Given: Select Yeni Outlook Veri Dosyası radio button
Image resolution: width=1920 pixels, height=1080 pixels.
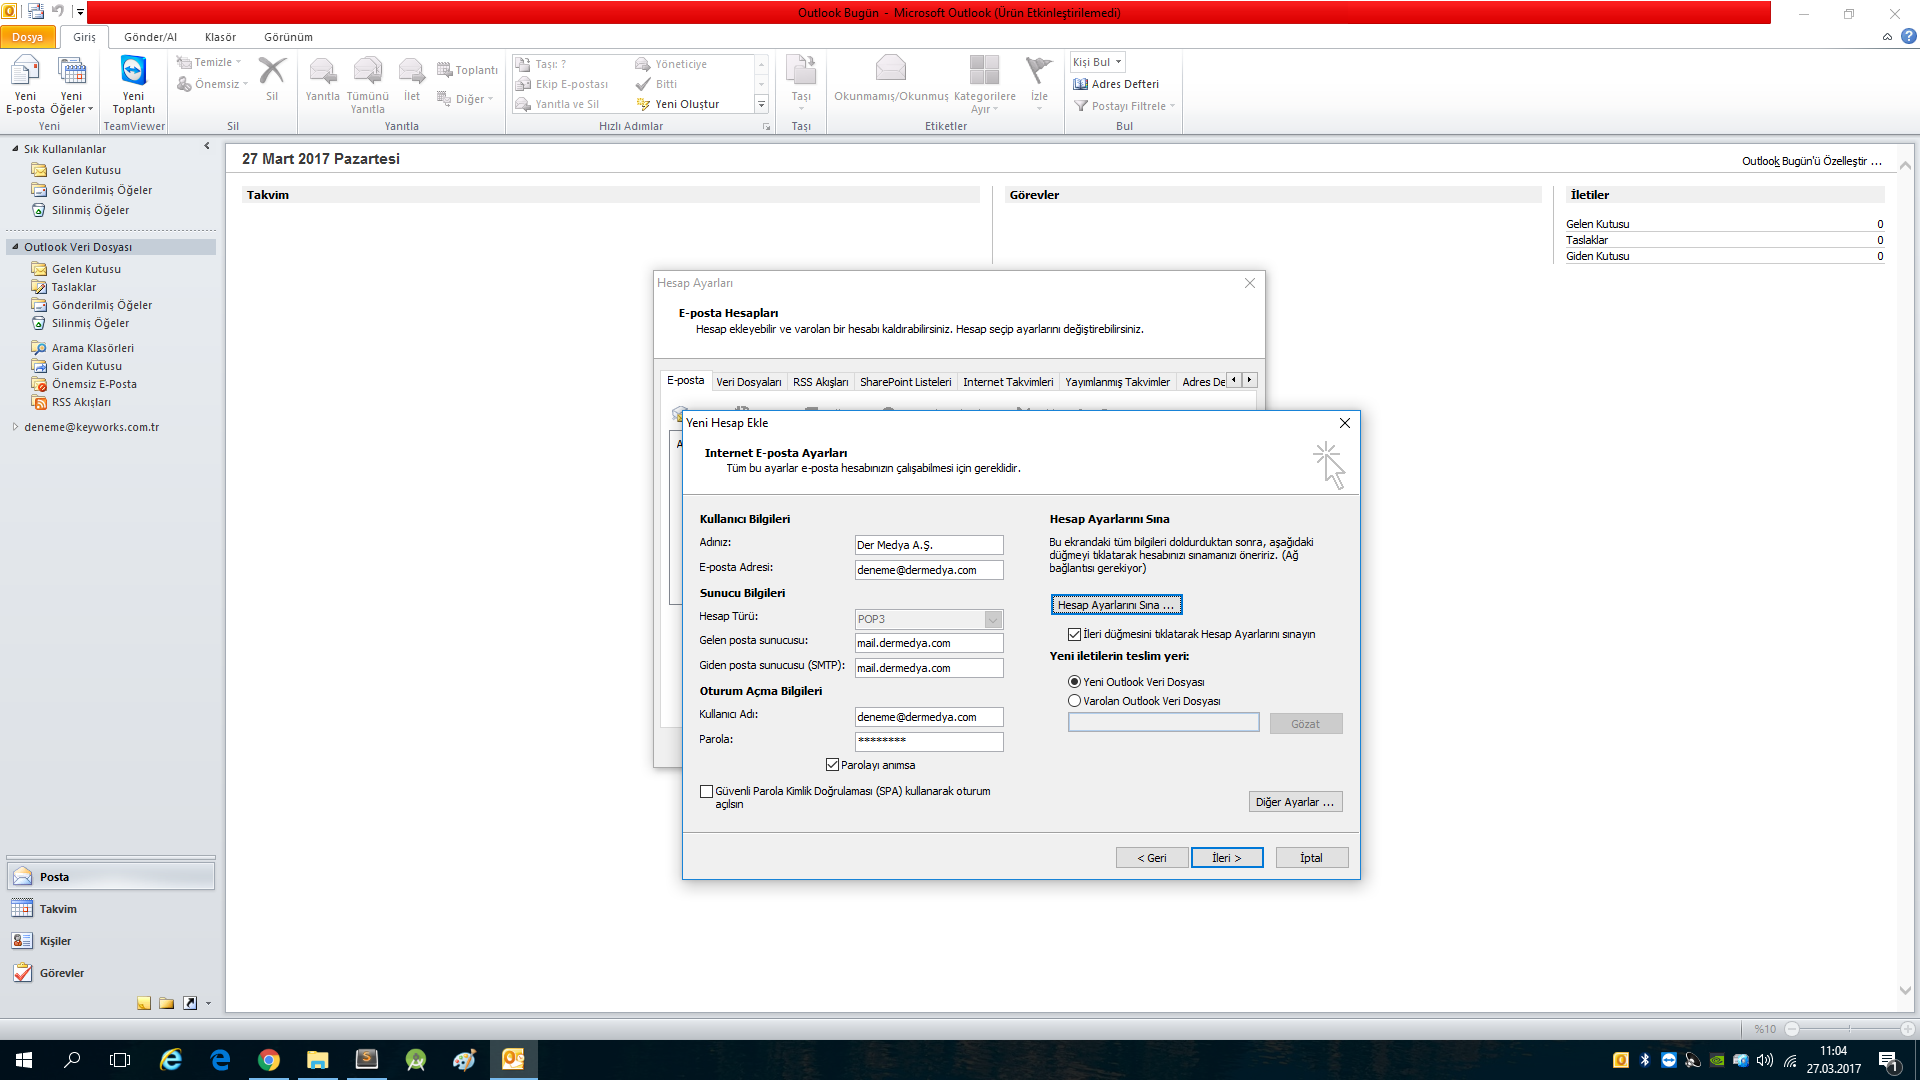Looking at the screenshot, I should tap(1074, 682).
